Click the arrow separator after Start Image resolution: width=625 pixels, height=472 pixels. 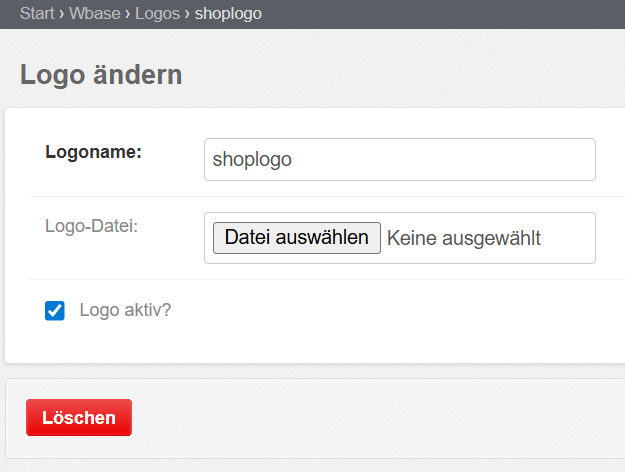[x=62, y=14]
